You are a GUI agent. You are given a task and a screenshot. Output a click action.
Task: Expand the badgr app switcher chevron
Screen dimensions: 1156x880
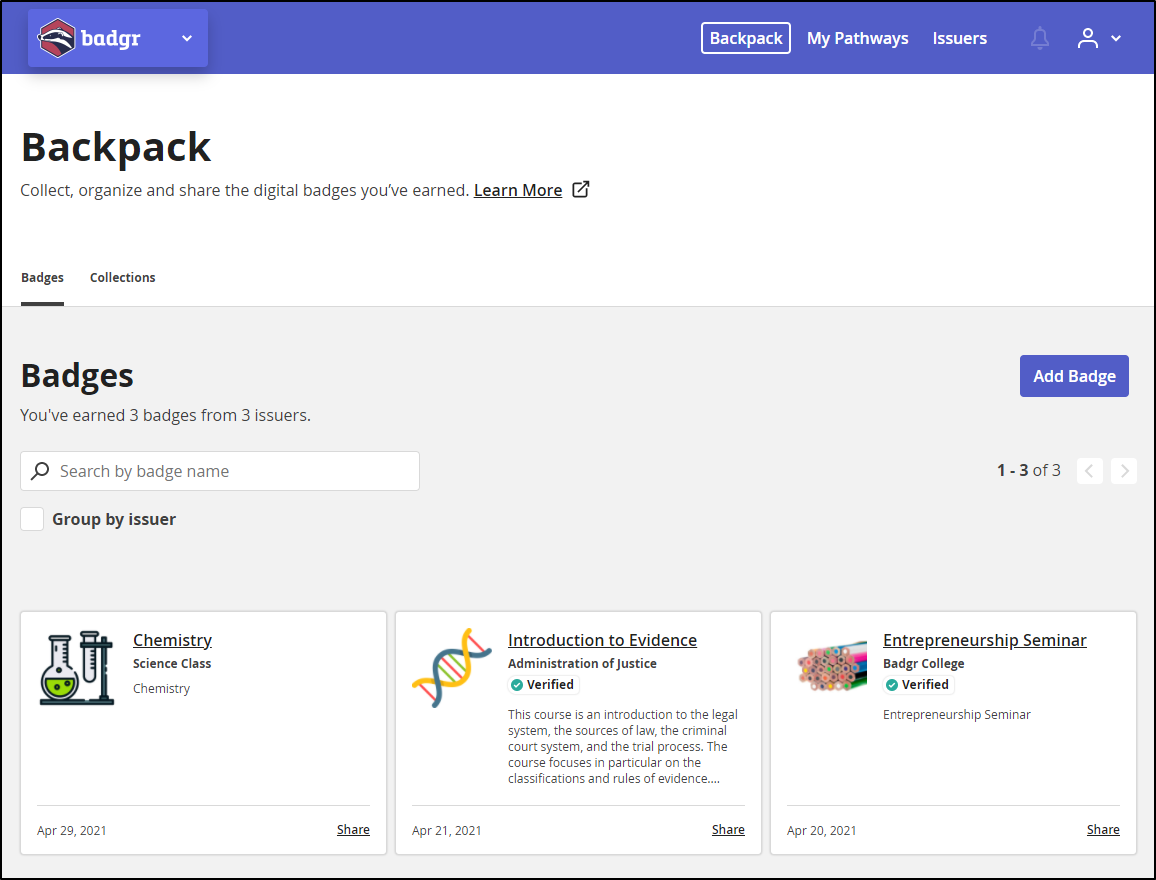[x=187, y=38]
